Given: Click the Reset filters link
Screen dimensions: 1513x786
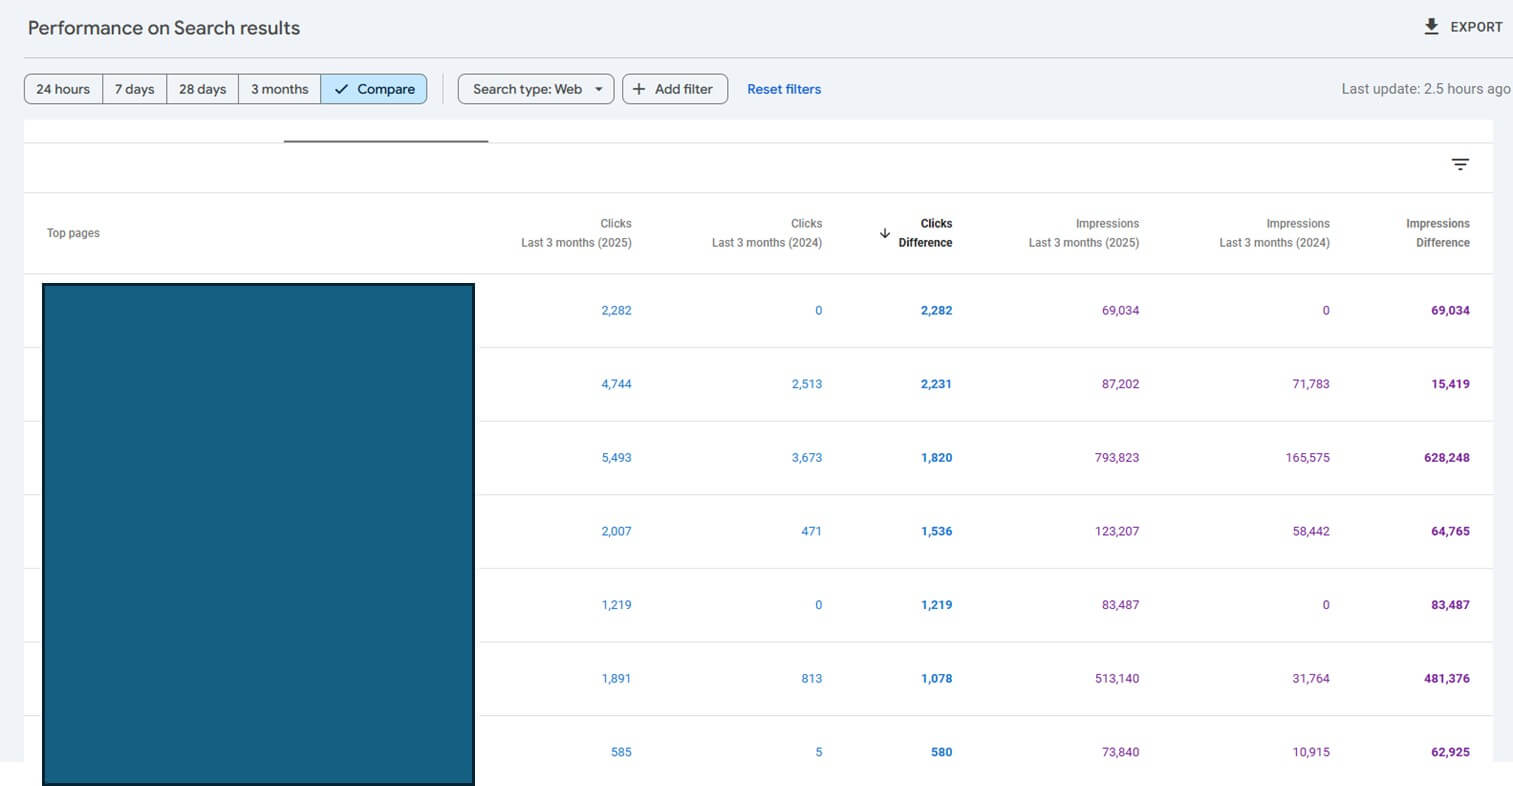Looking at the screenshot, I should coord(784,89).
